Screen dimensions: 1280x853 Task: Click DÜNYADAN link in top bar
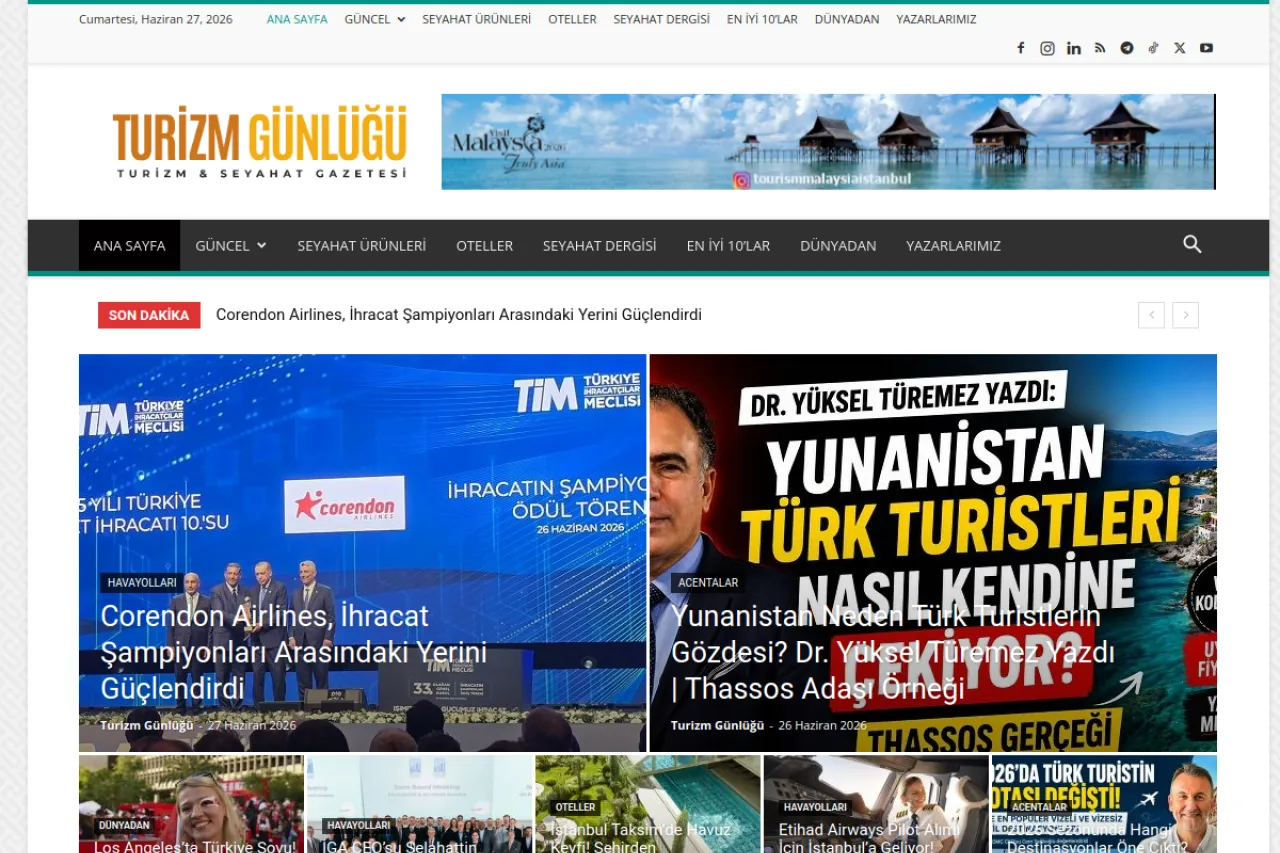coord(847,19)
